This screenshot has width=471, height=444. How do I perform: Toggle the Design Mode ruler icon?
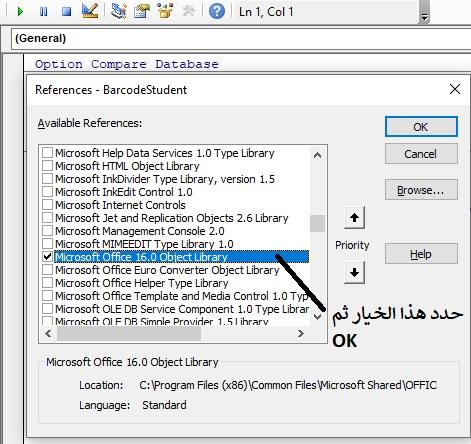[x=90, y=11]
